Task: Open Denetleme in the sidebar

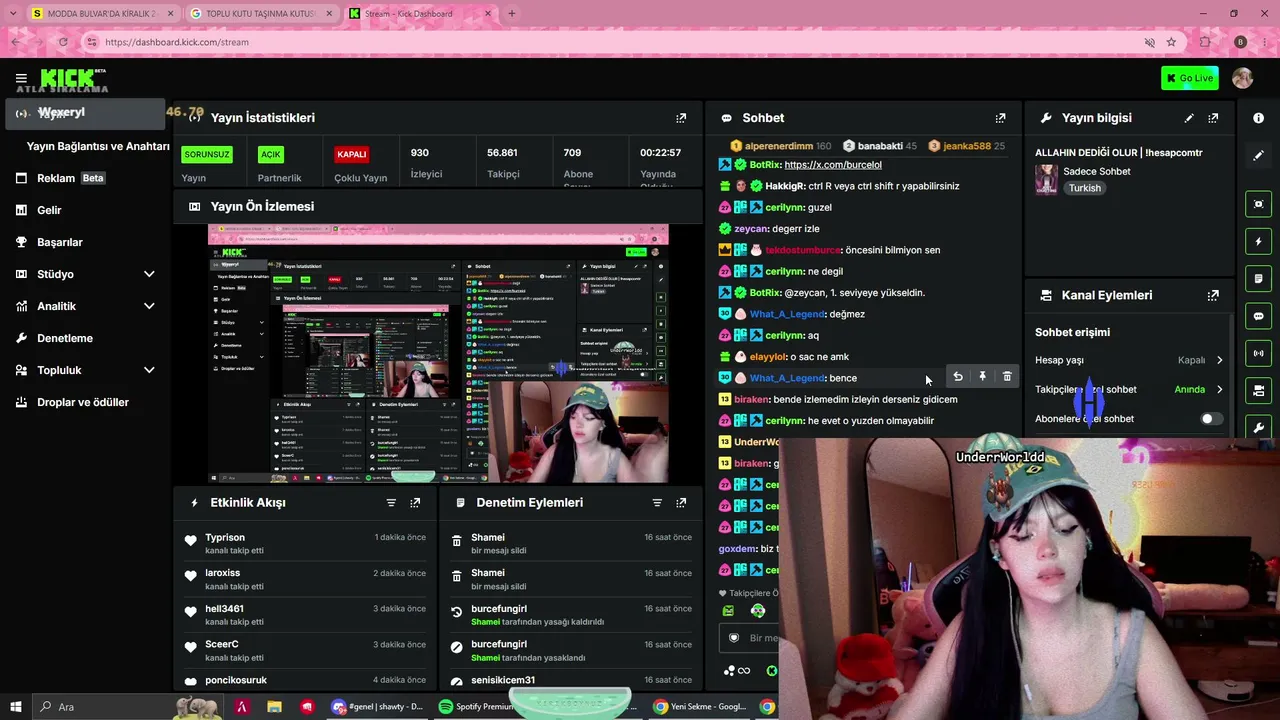Action: click(64, 338)
